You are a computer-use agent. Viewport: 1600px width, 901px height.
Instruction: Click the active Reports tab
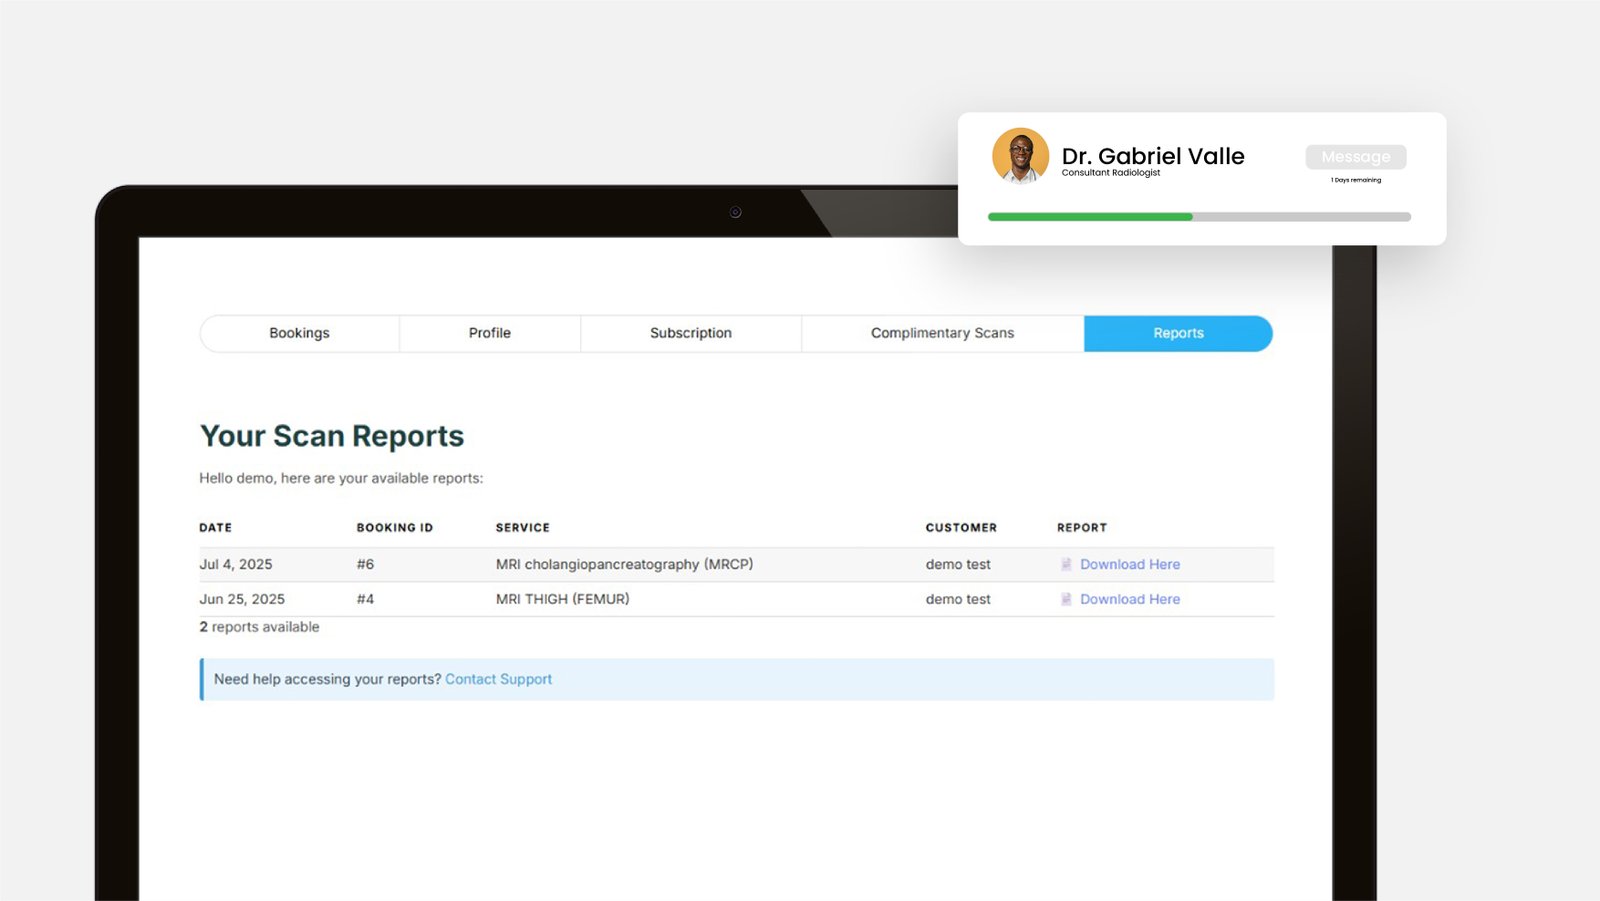click(1178, 333)
